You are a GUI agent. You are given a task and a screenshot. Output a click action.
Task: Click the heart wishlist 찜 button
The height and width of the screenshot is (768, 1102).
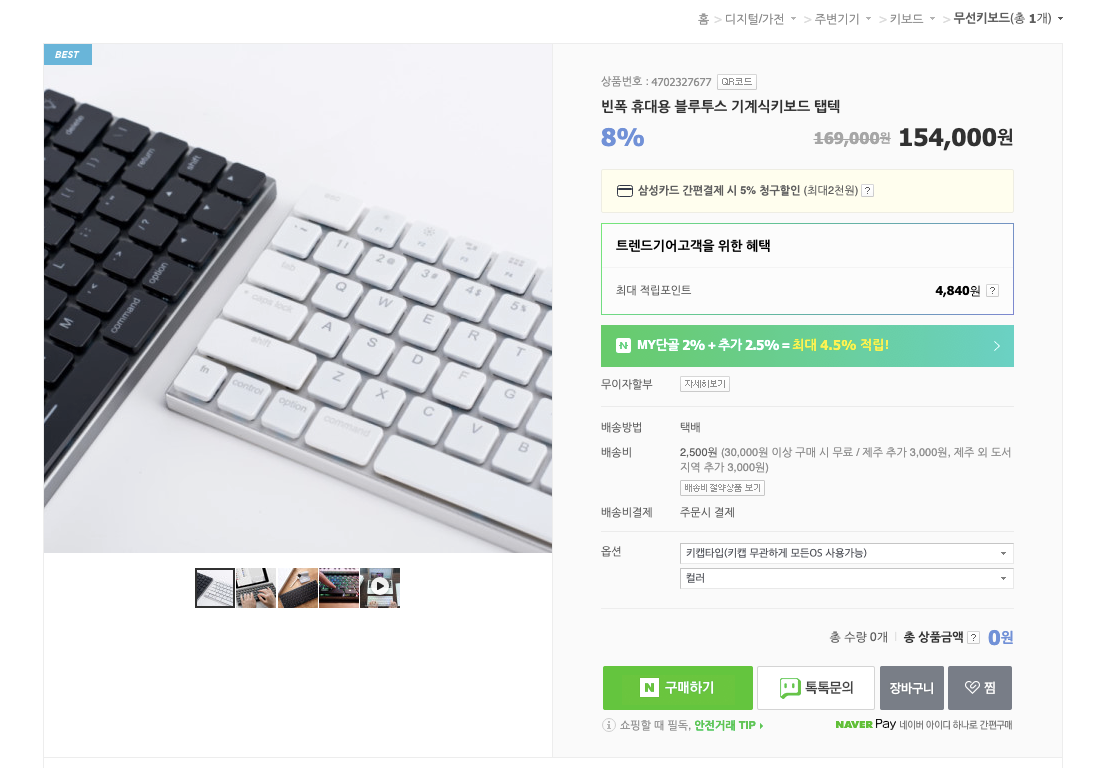(x=980, y=688)
